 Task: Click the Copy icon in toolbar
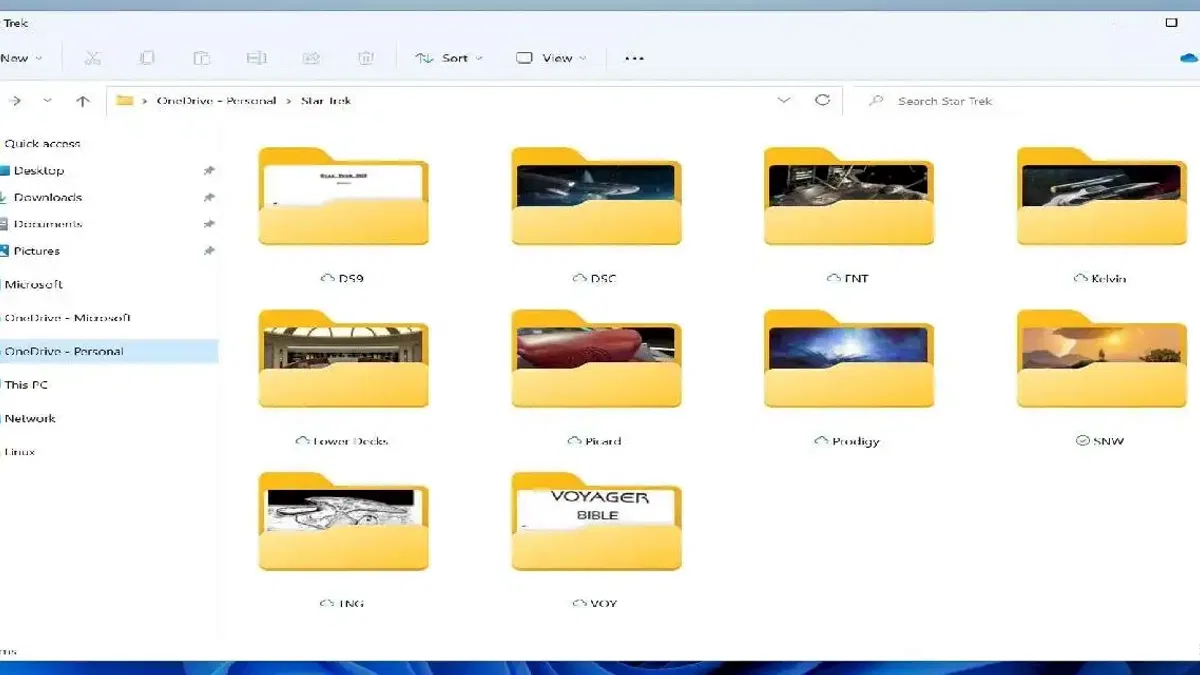pos(147,58)
